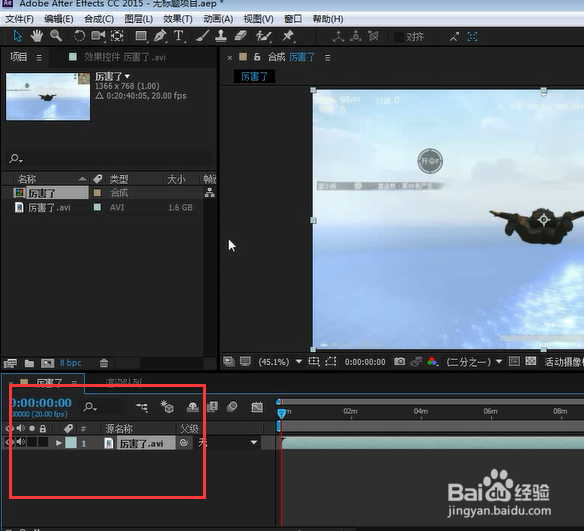This screenshot has height=531, width=584.
Task: Select the Rectangle shape tool
Action: click(141, 36)
